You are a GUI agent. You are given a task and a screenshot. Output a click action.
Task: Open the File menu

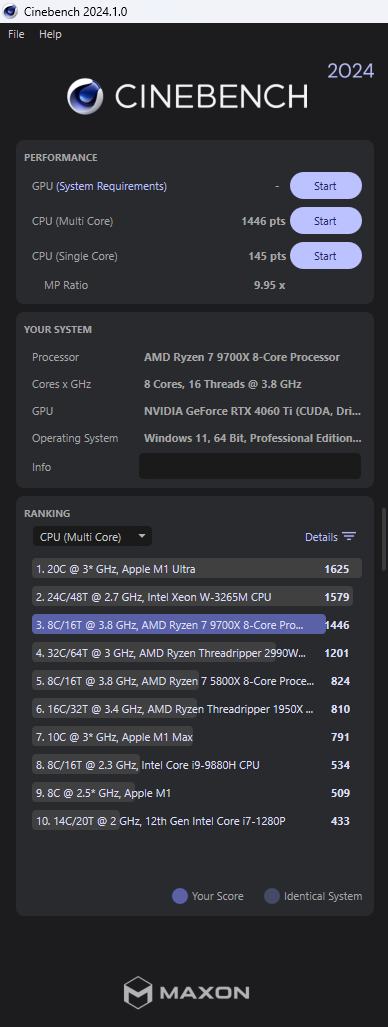pos(16,34)
